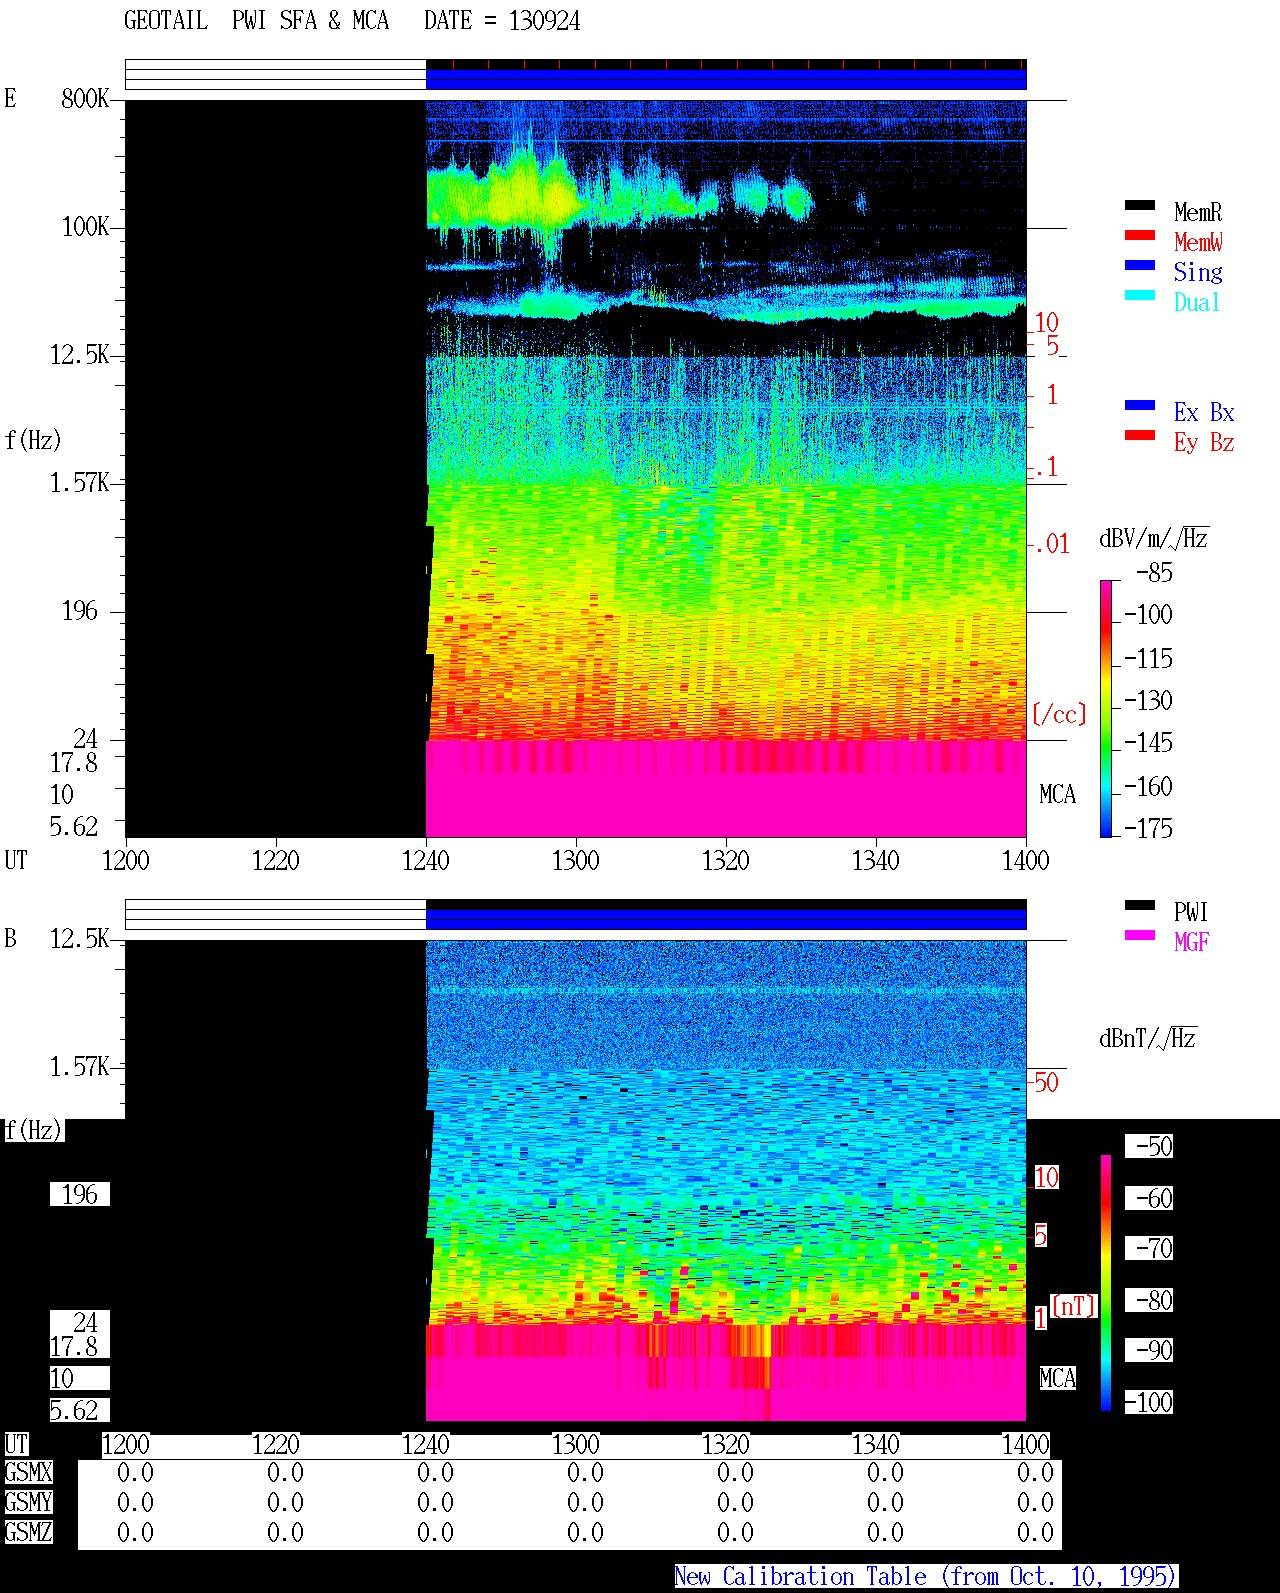This screenshot has height=1593, width=1280.
Task: Click the red [/cc] density scale label
Action: pyautogui.click(x=1059, y=714)
